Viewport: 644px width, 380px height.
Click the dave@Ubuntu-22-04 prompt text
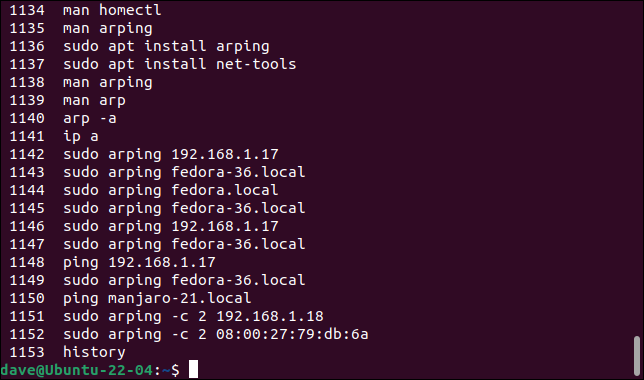point(77,370)
